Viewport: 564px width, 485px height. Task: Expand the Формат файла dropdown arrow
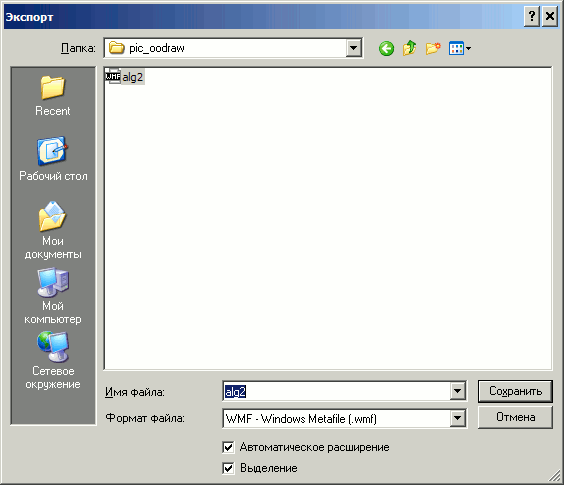click(458, 418)
